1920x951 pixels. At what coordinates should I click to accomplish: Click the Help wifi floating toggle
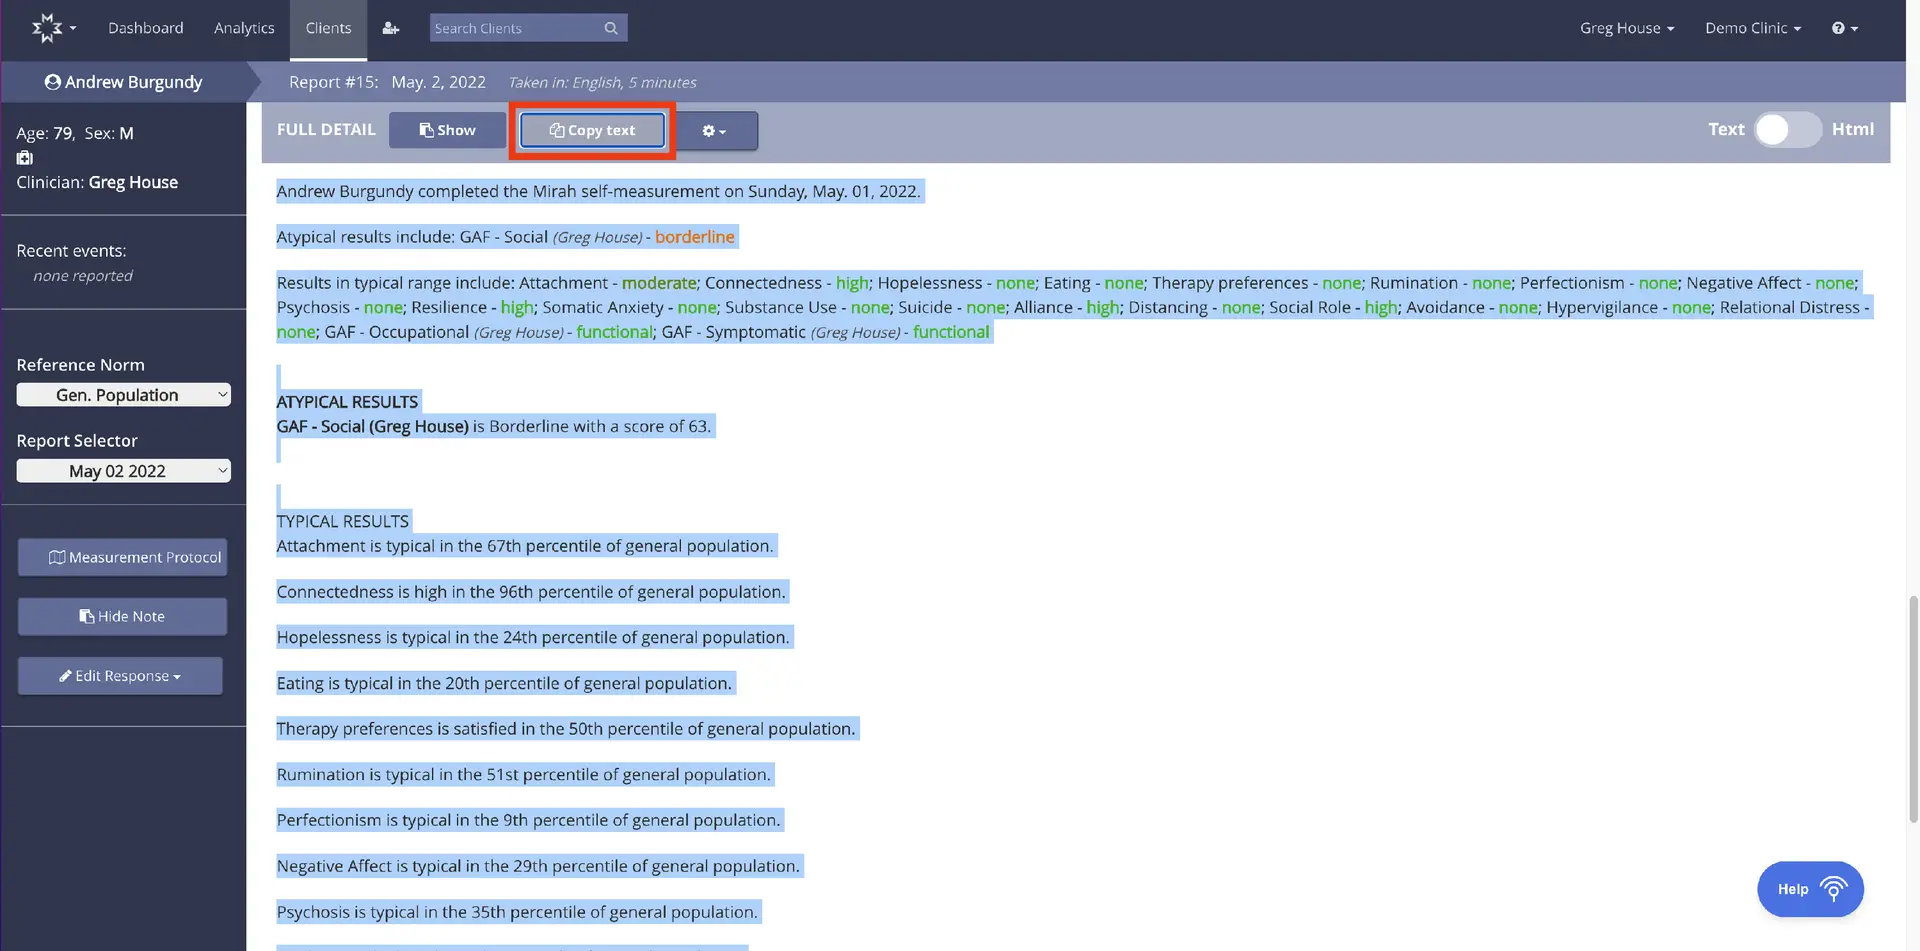[1834, 886]
